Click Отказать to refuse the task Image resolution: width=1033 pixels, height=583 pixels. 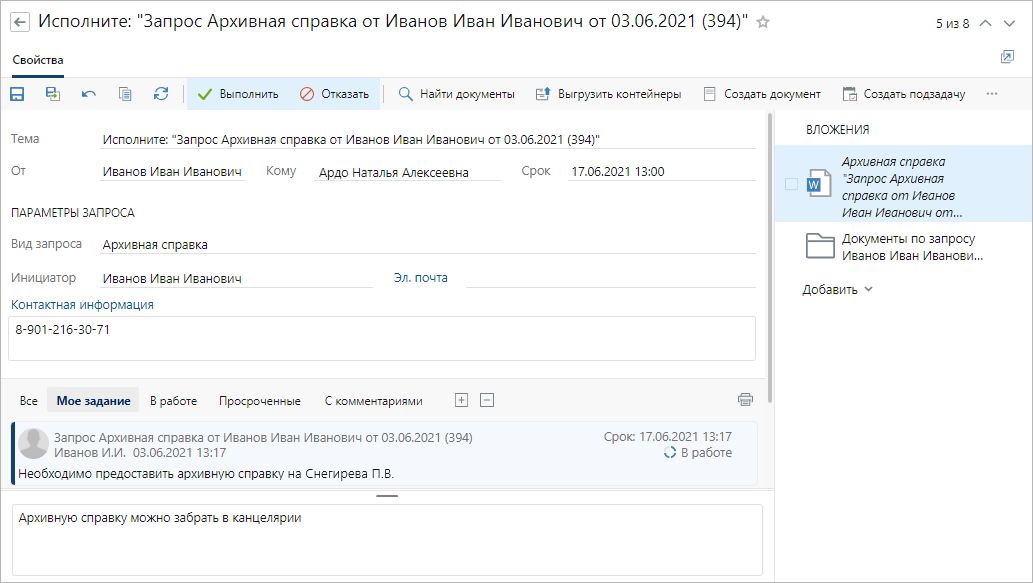[x=334, y=94]
